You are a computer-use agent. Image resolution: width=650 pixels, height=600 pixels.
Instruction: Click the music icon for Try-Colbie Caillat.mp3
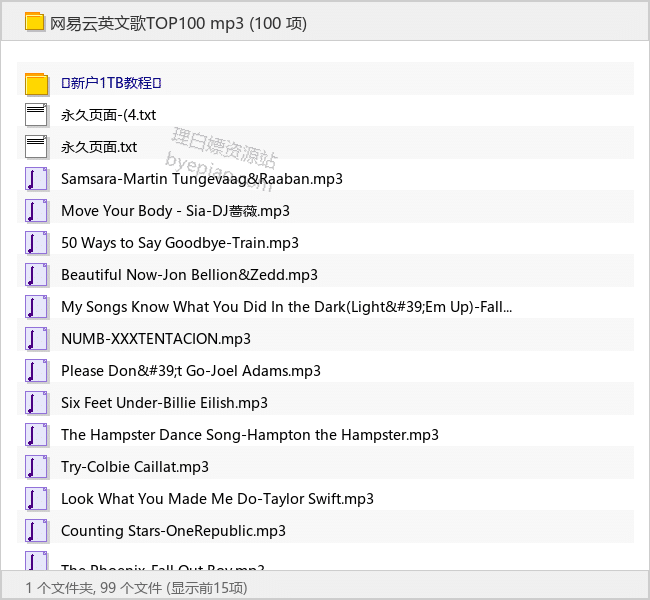coord(36,467)
